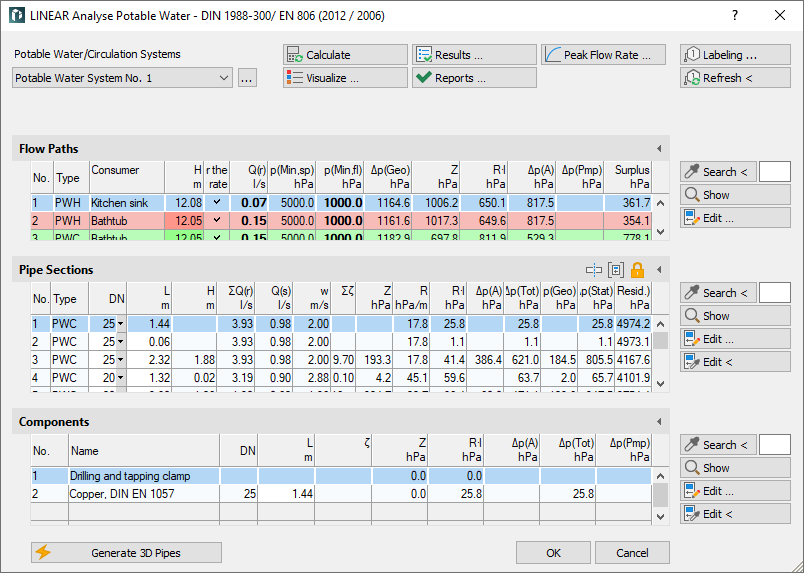This screenshot has width=804, height=573.
Task: Click the Name column header in Components
Action: pos(144,451)
